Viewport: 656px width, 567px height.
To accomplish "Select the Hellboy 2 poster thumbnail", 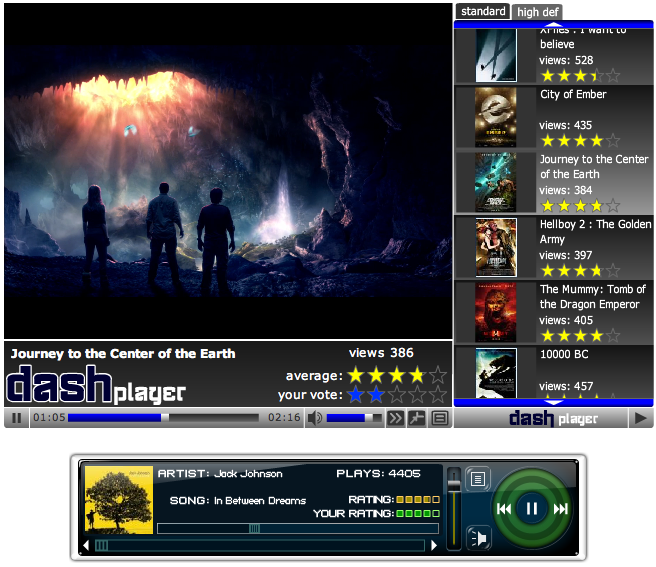I will click(x=496, y=247).
